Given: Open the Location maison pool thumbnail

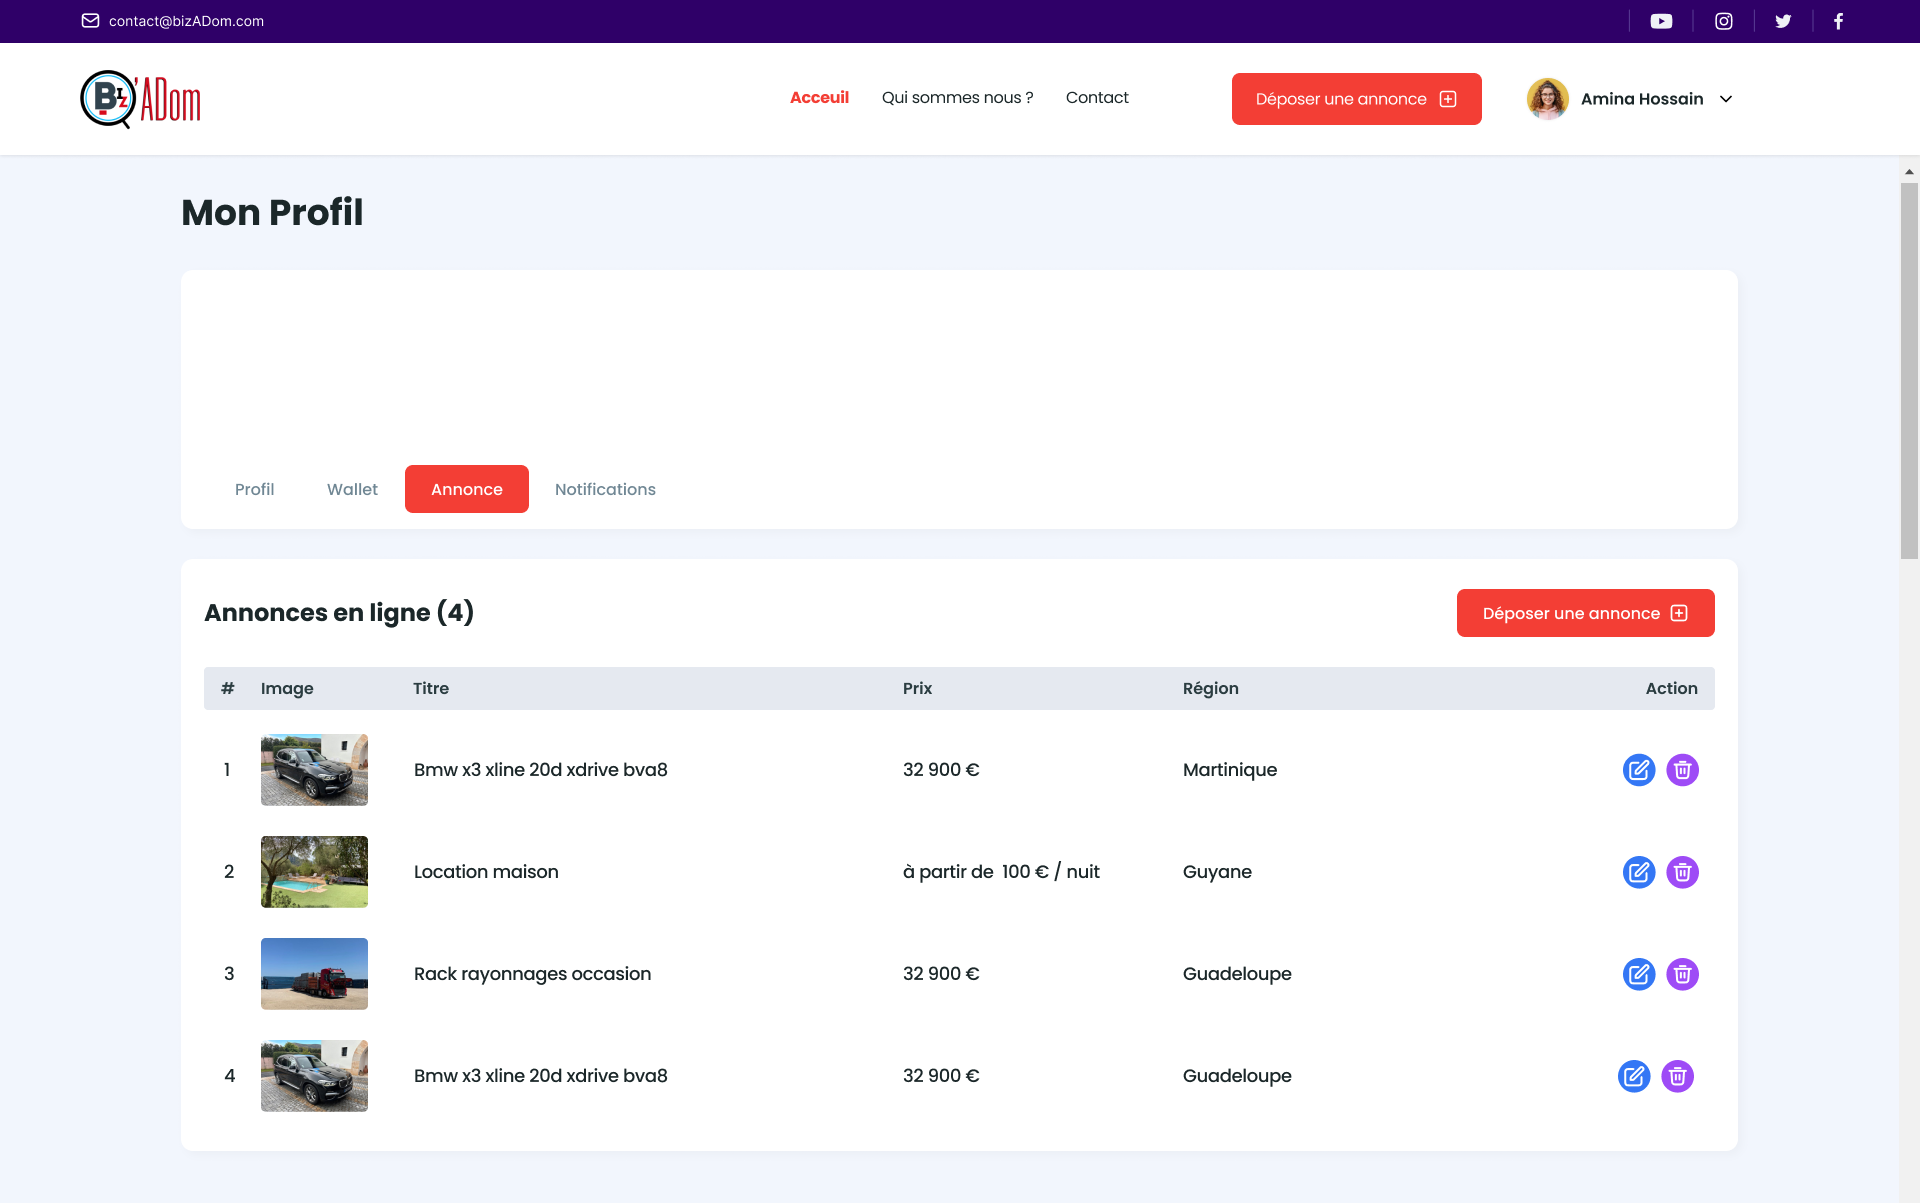Looking at the screenshot, I should (x=314, y=872).
